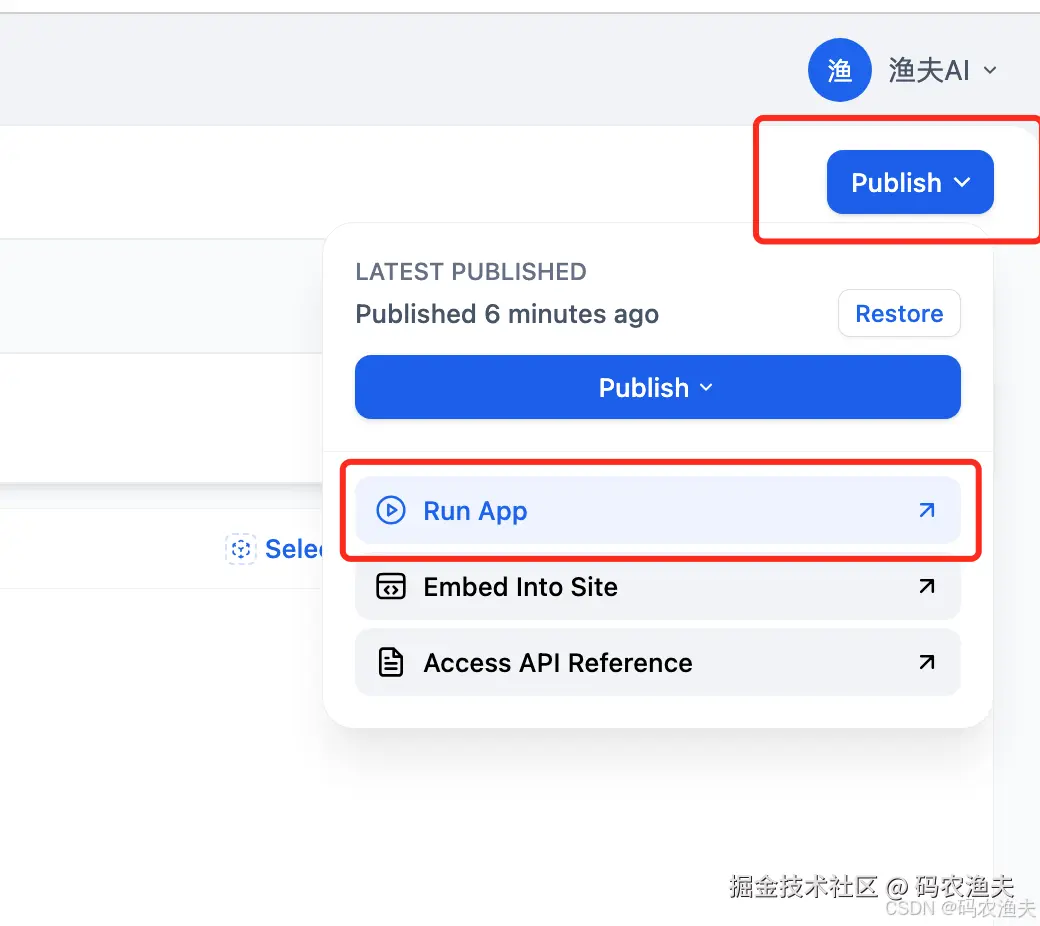Click the Embed Into Site window icon
1040x926 pixels.
pyautogui.click(x=391, y=586)
